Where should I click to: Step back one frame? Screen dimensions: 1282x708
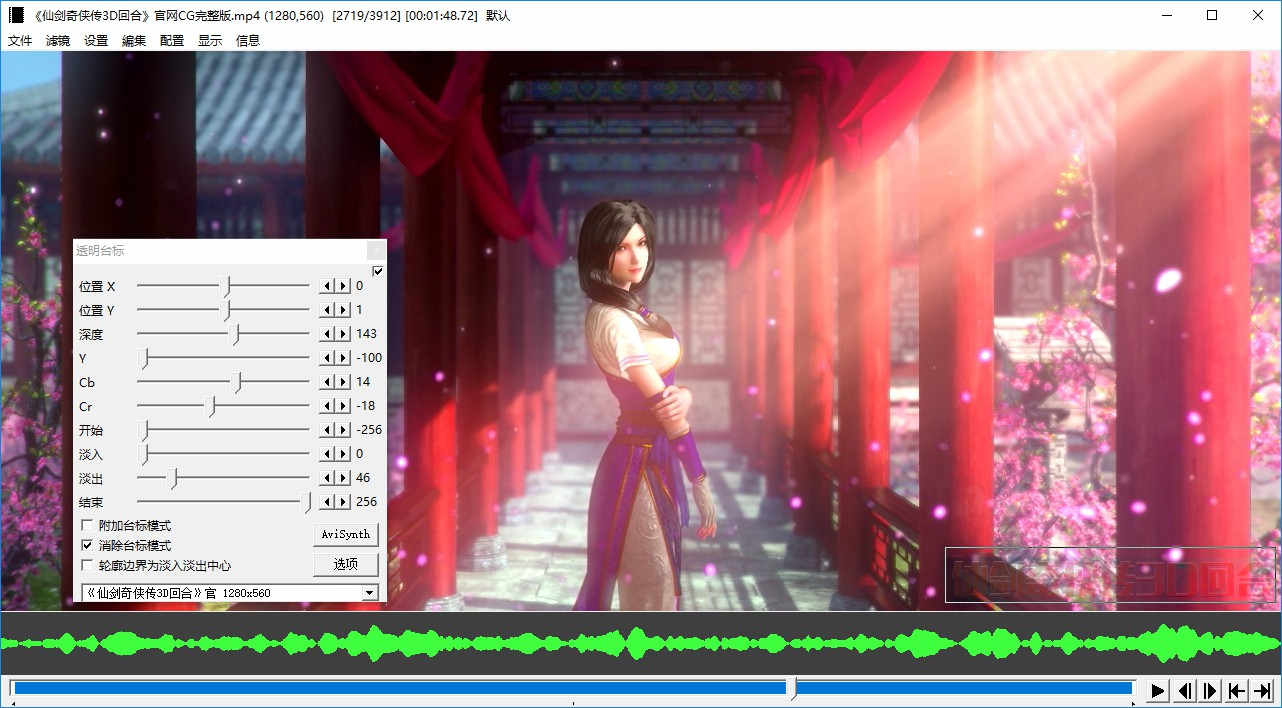(1185, 690)
